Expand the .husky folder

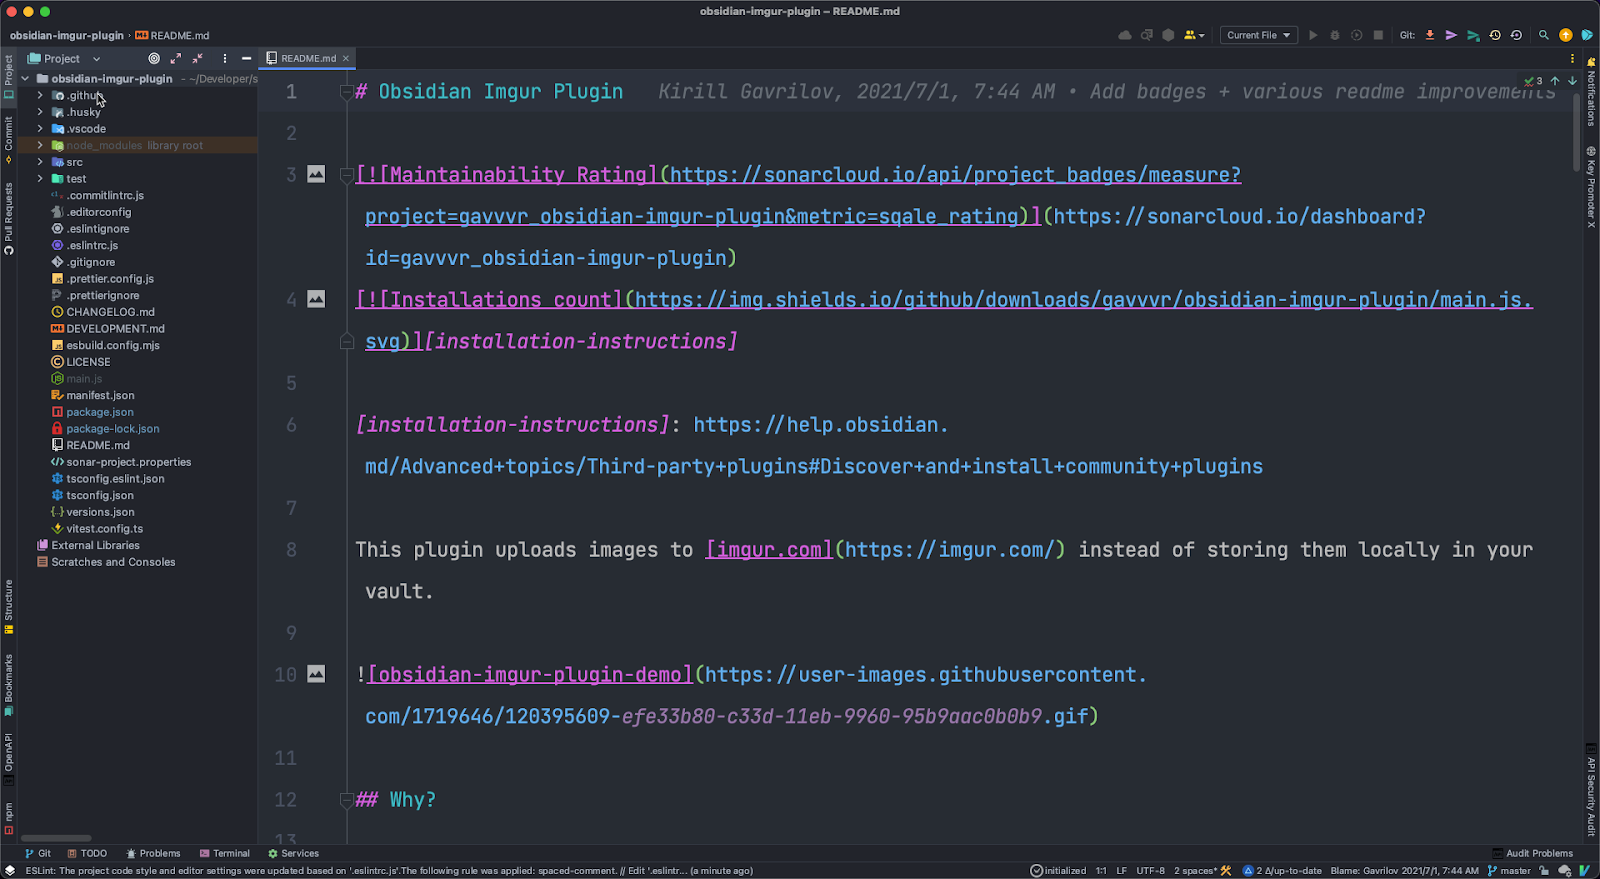click(40, 112)
